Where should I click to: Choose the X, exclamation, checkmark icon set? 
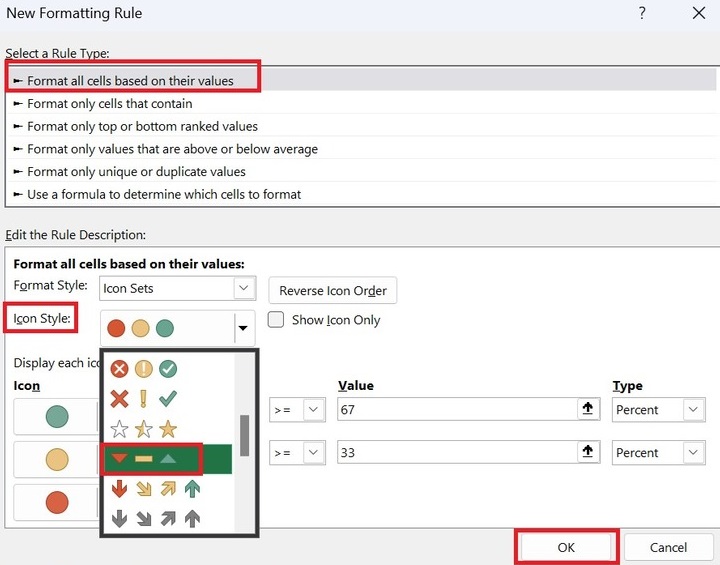pyautogui.click(x=143, y=399)
